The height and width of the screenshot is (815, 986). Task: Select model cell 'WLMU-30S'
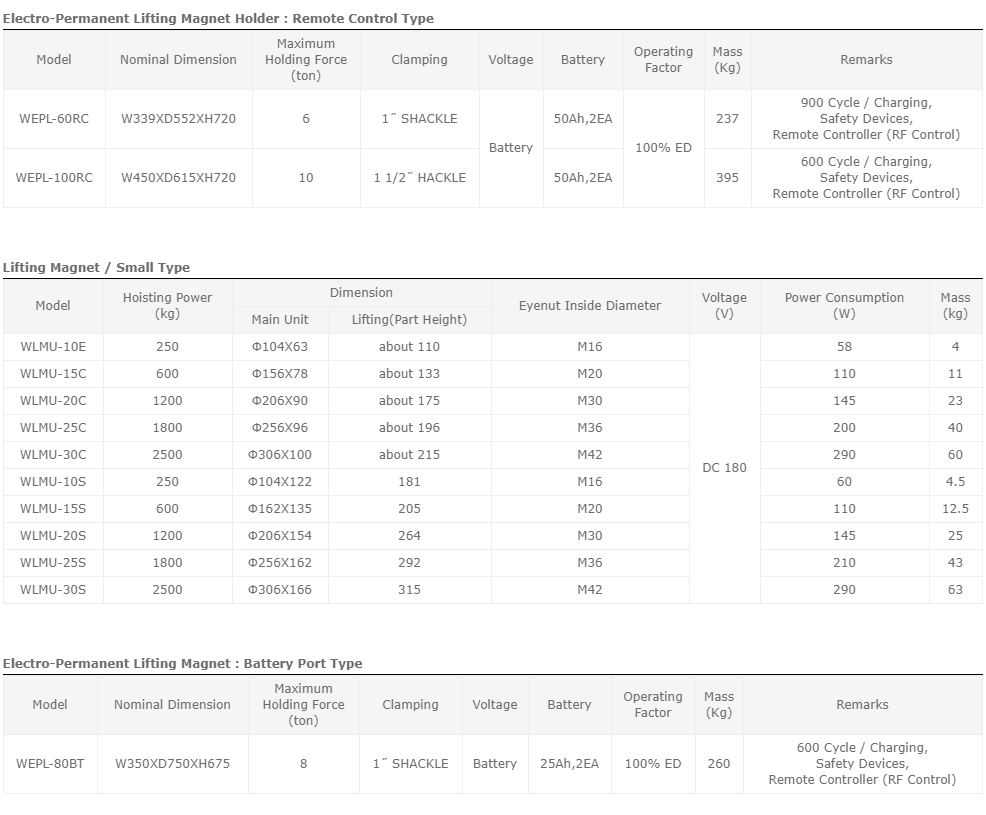pyautogui.click(x=53, y=590)
